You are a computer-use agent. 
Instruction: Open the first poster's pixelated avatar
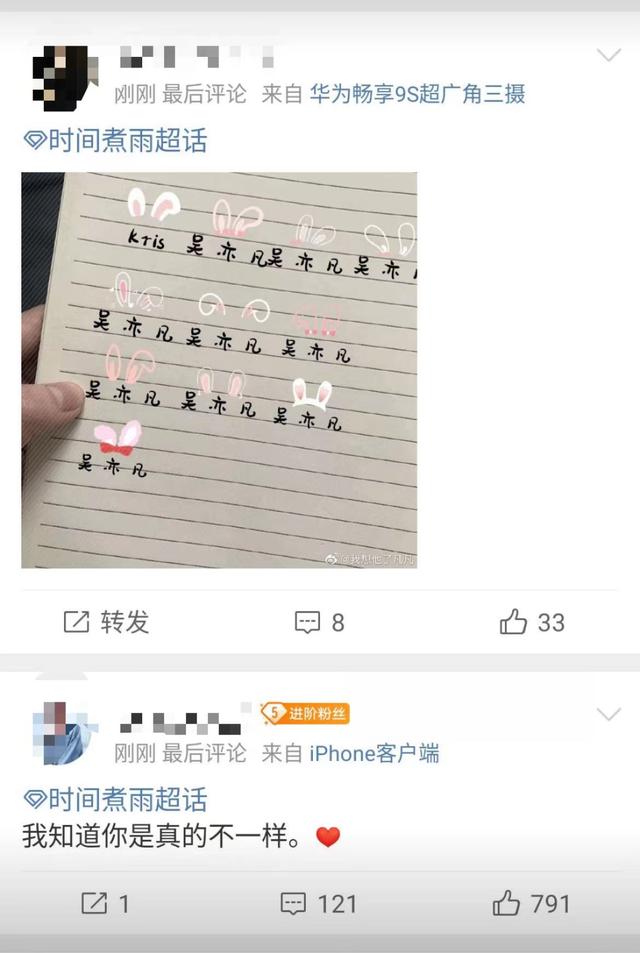66,77
